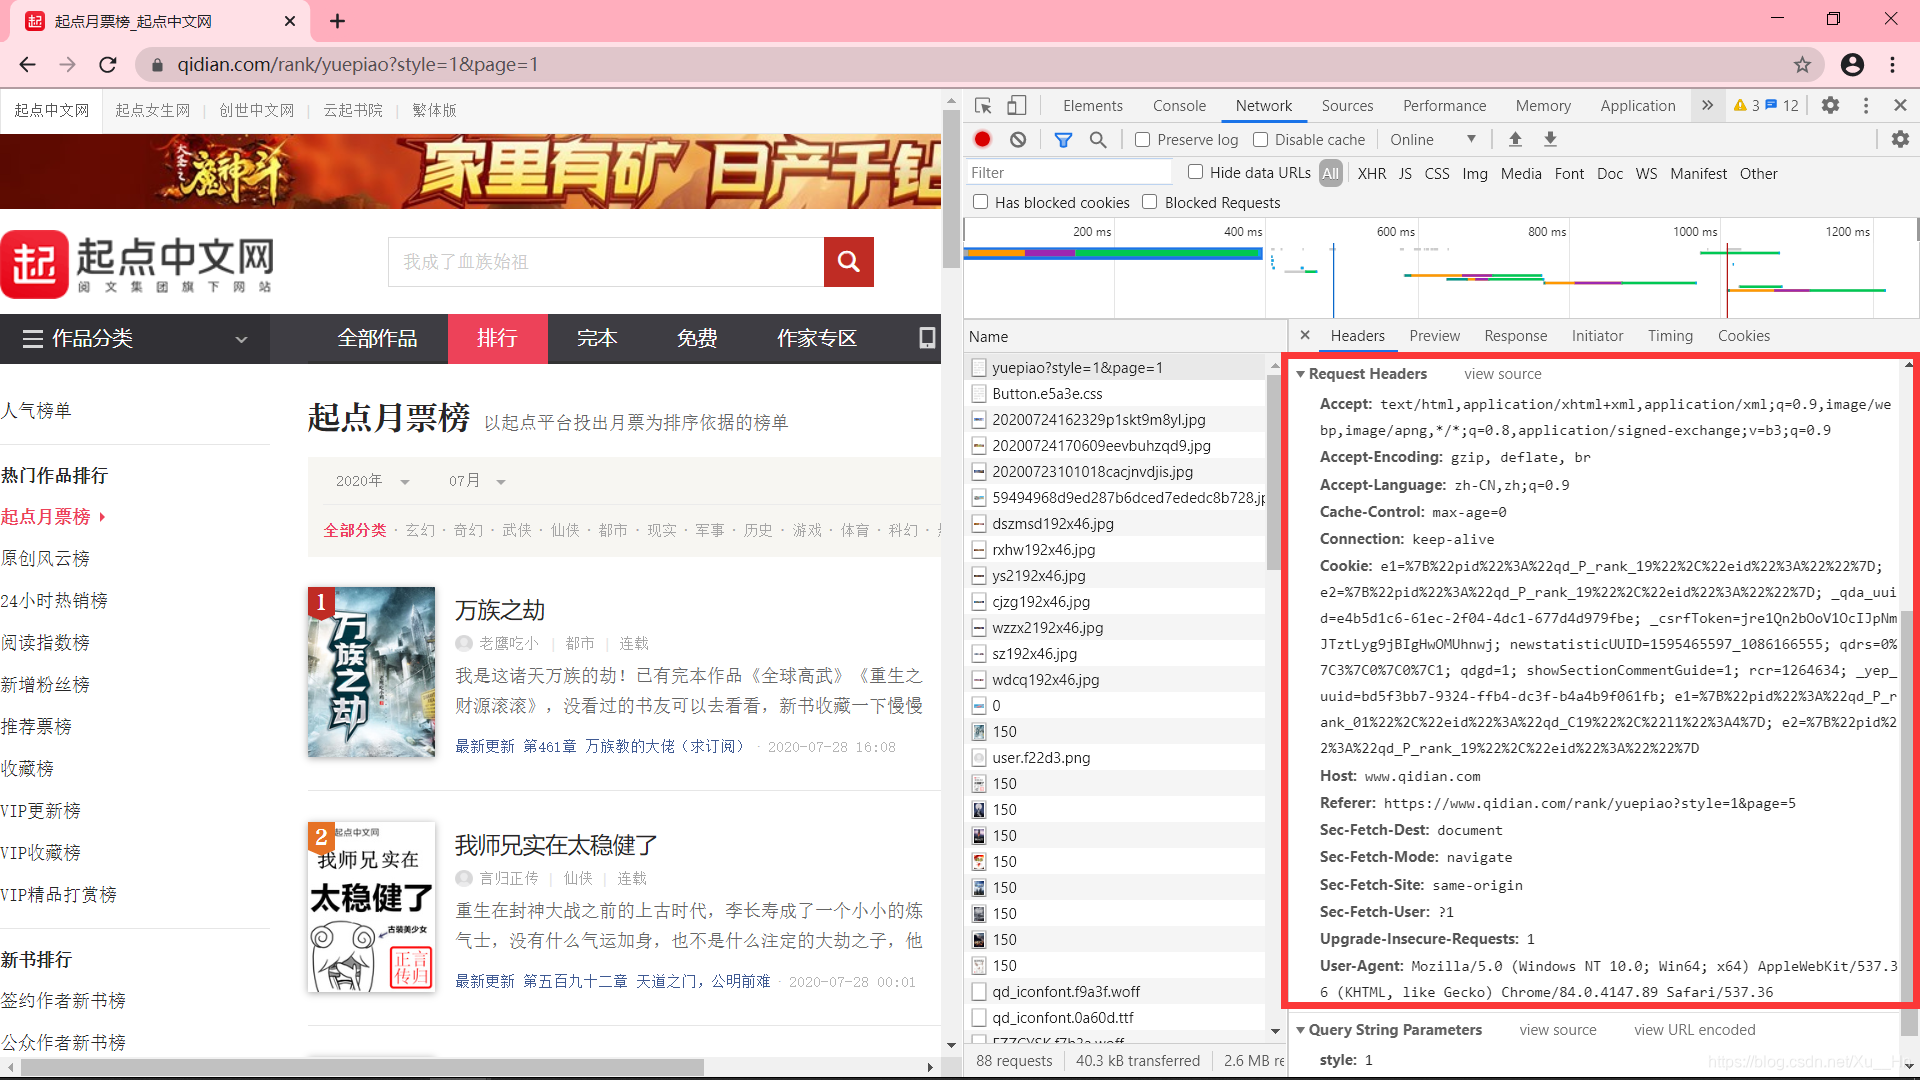Toggle the network filter funnel icon
The width and height of the screenshot is (1920, 1080).
(1063, 140)
